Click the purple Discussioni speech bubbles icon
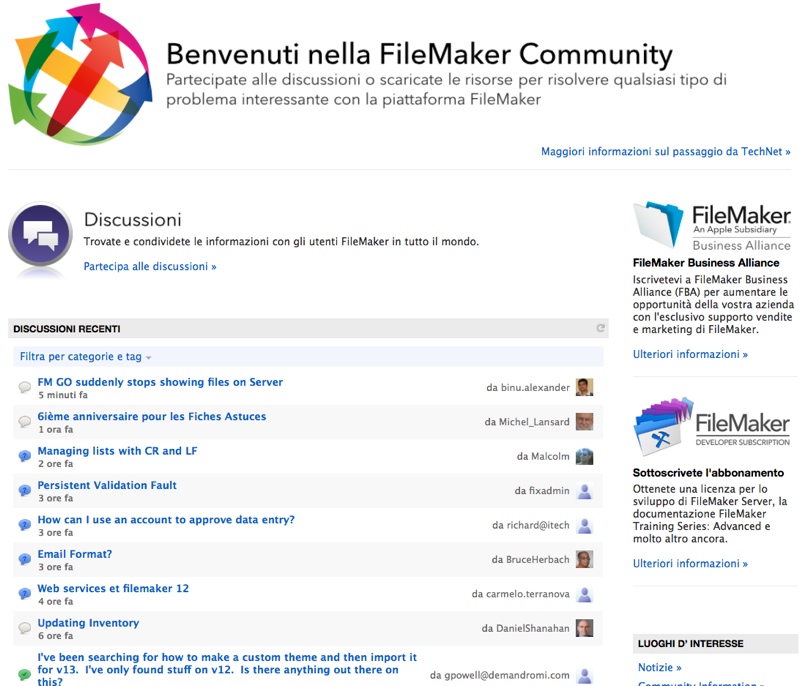Screen dimensions: 800x686 40,235
